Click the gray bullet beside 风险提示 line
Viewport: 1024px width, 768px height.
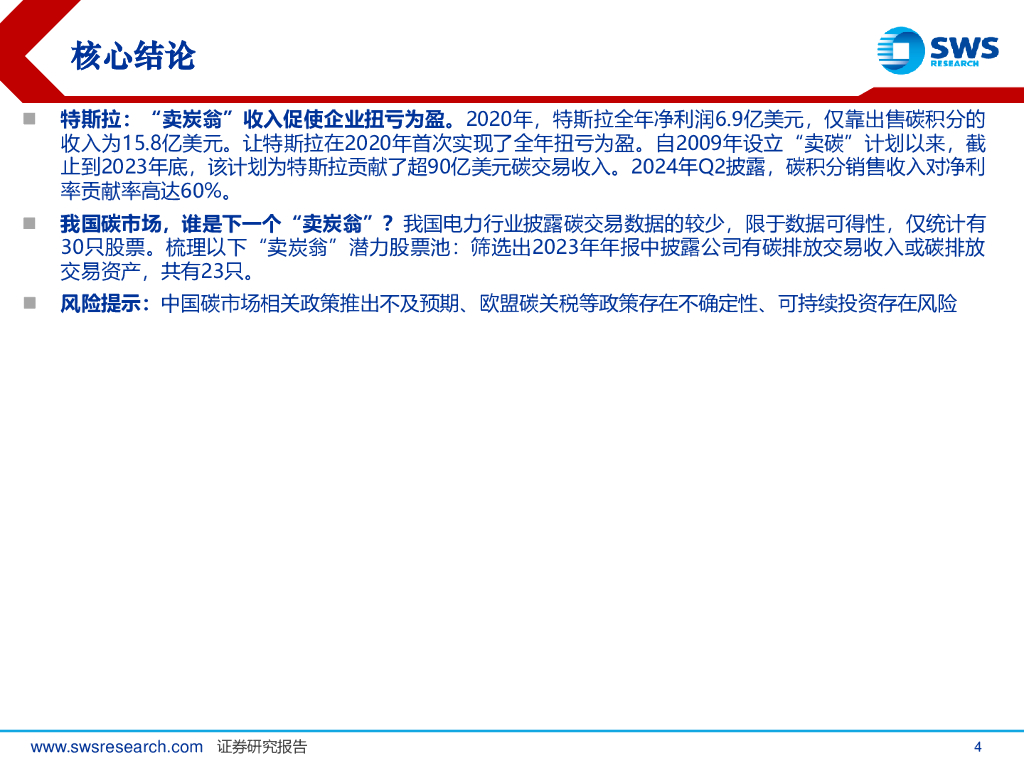point(29,303)
